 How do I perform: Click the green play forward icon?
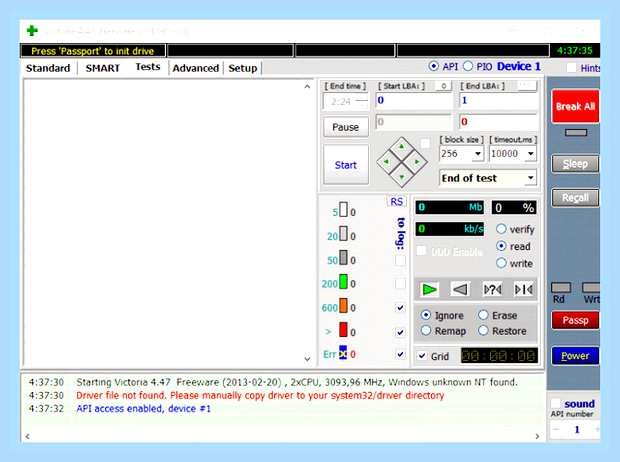429,290
